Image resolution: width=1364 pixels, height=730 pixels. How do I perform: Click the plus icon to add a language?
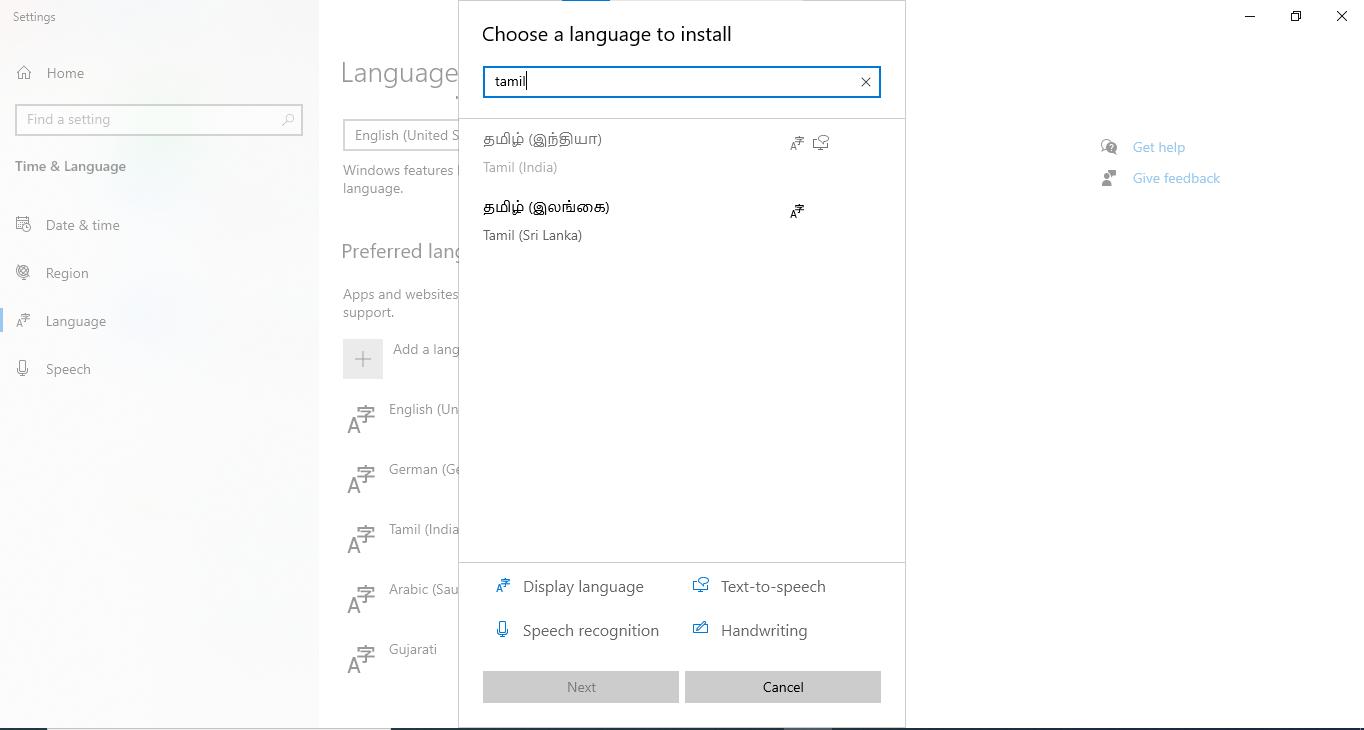(363, 359)
